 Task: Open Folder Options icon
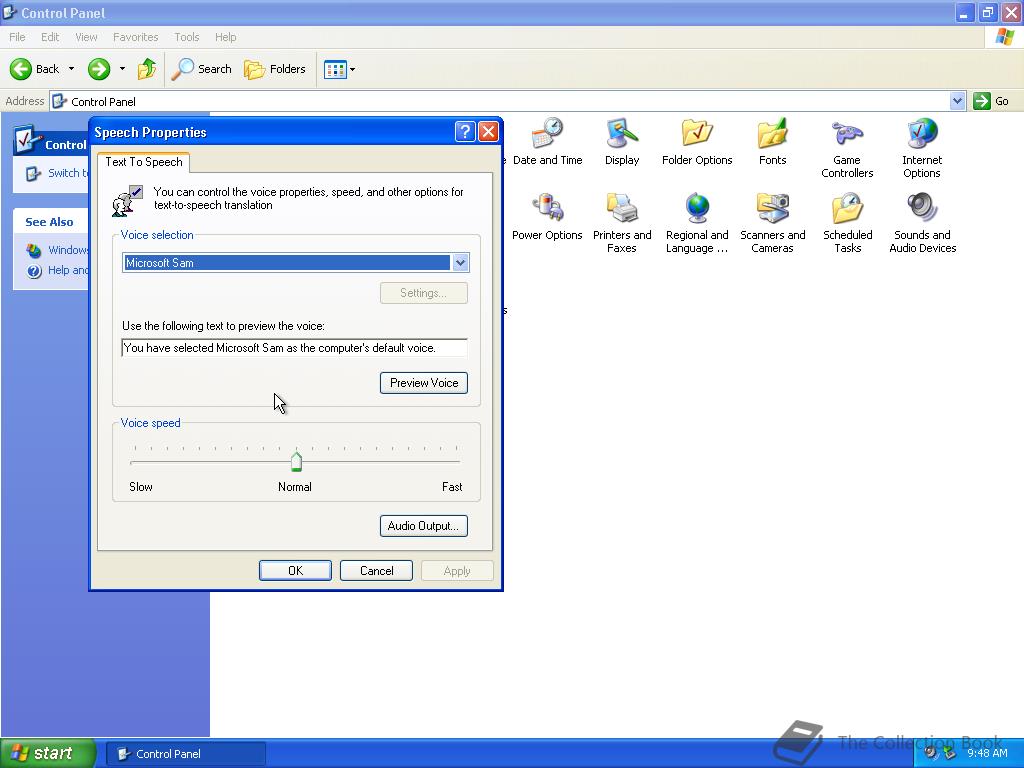pos(697,134)
